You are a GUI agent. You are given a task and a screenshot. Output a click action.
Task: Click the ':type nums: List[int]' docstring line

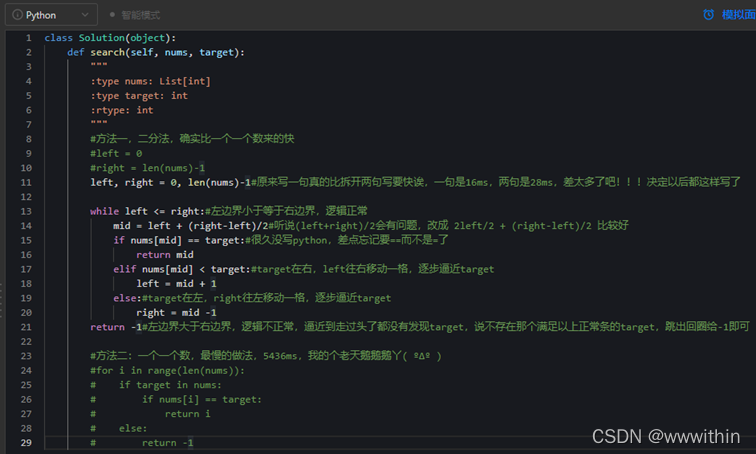click(x=150, y=81)
